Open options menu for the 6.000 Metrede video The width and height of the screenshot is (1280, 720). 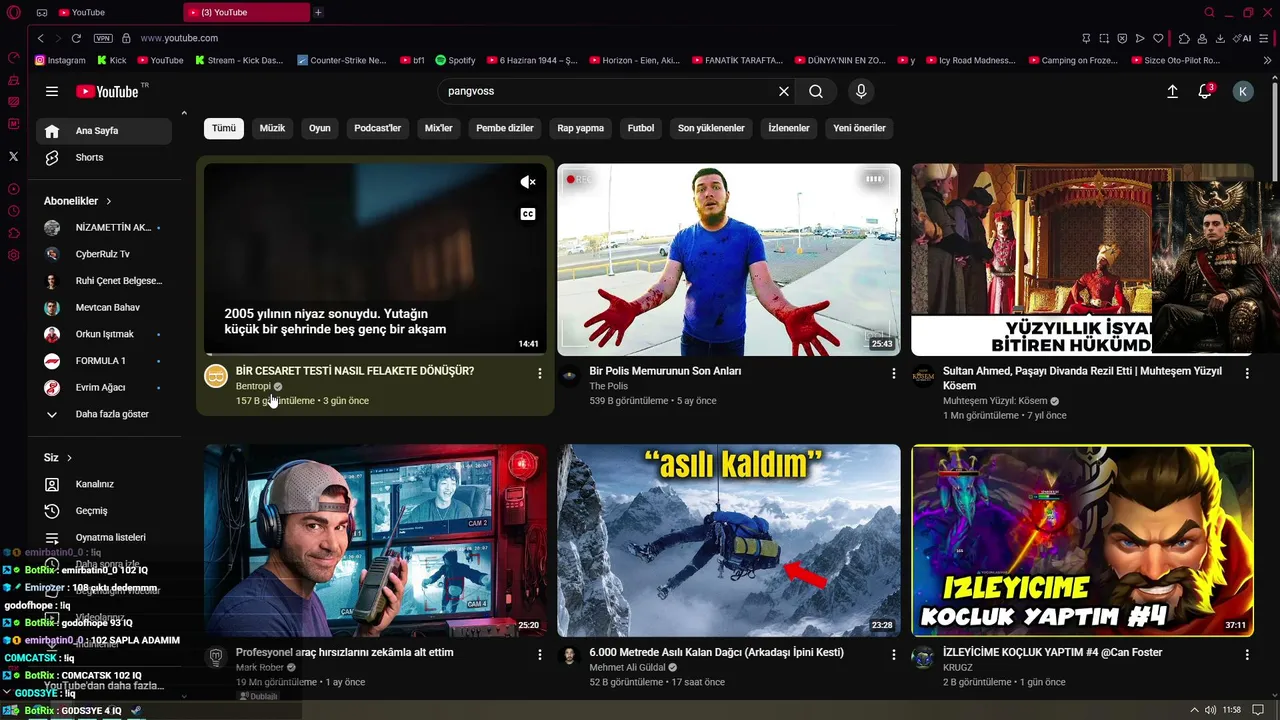(894, 654)
